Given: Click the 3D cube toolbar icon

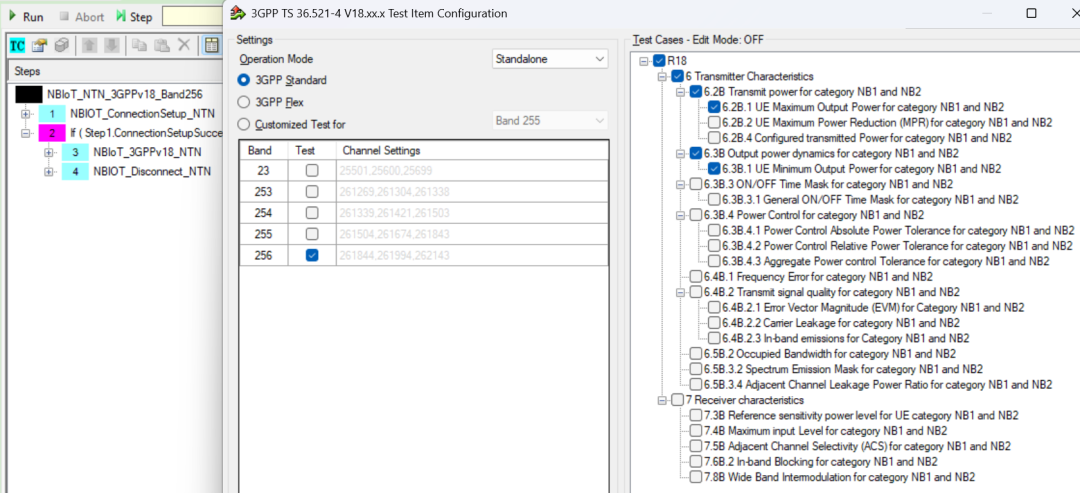Looking at the screenshot, I should tap(61, 45).
